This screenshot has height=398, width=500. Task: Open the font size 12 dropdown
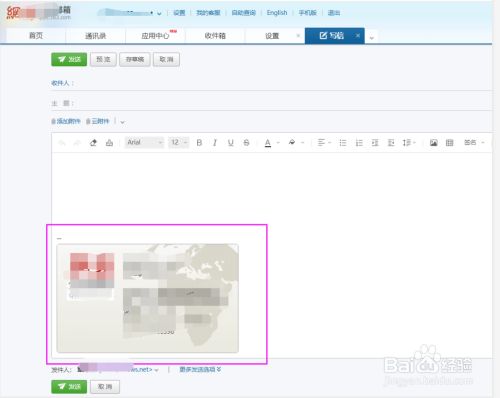pos(179,143)
